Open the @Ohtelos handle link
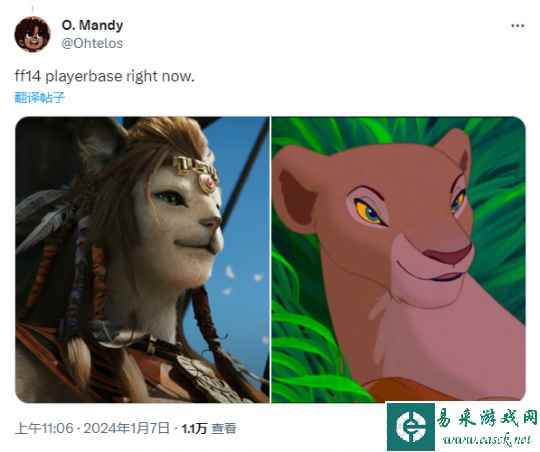540x452 pixels. click(x=92, y=43)
